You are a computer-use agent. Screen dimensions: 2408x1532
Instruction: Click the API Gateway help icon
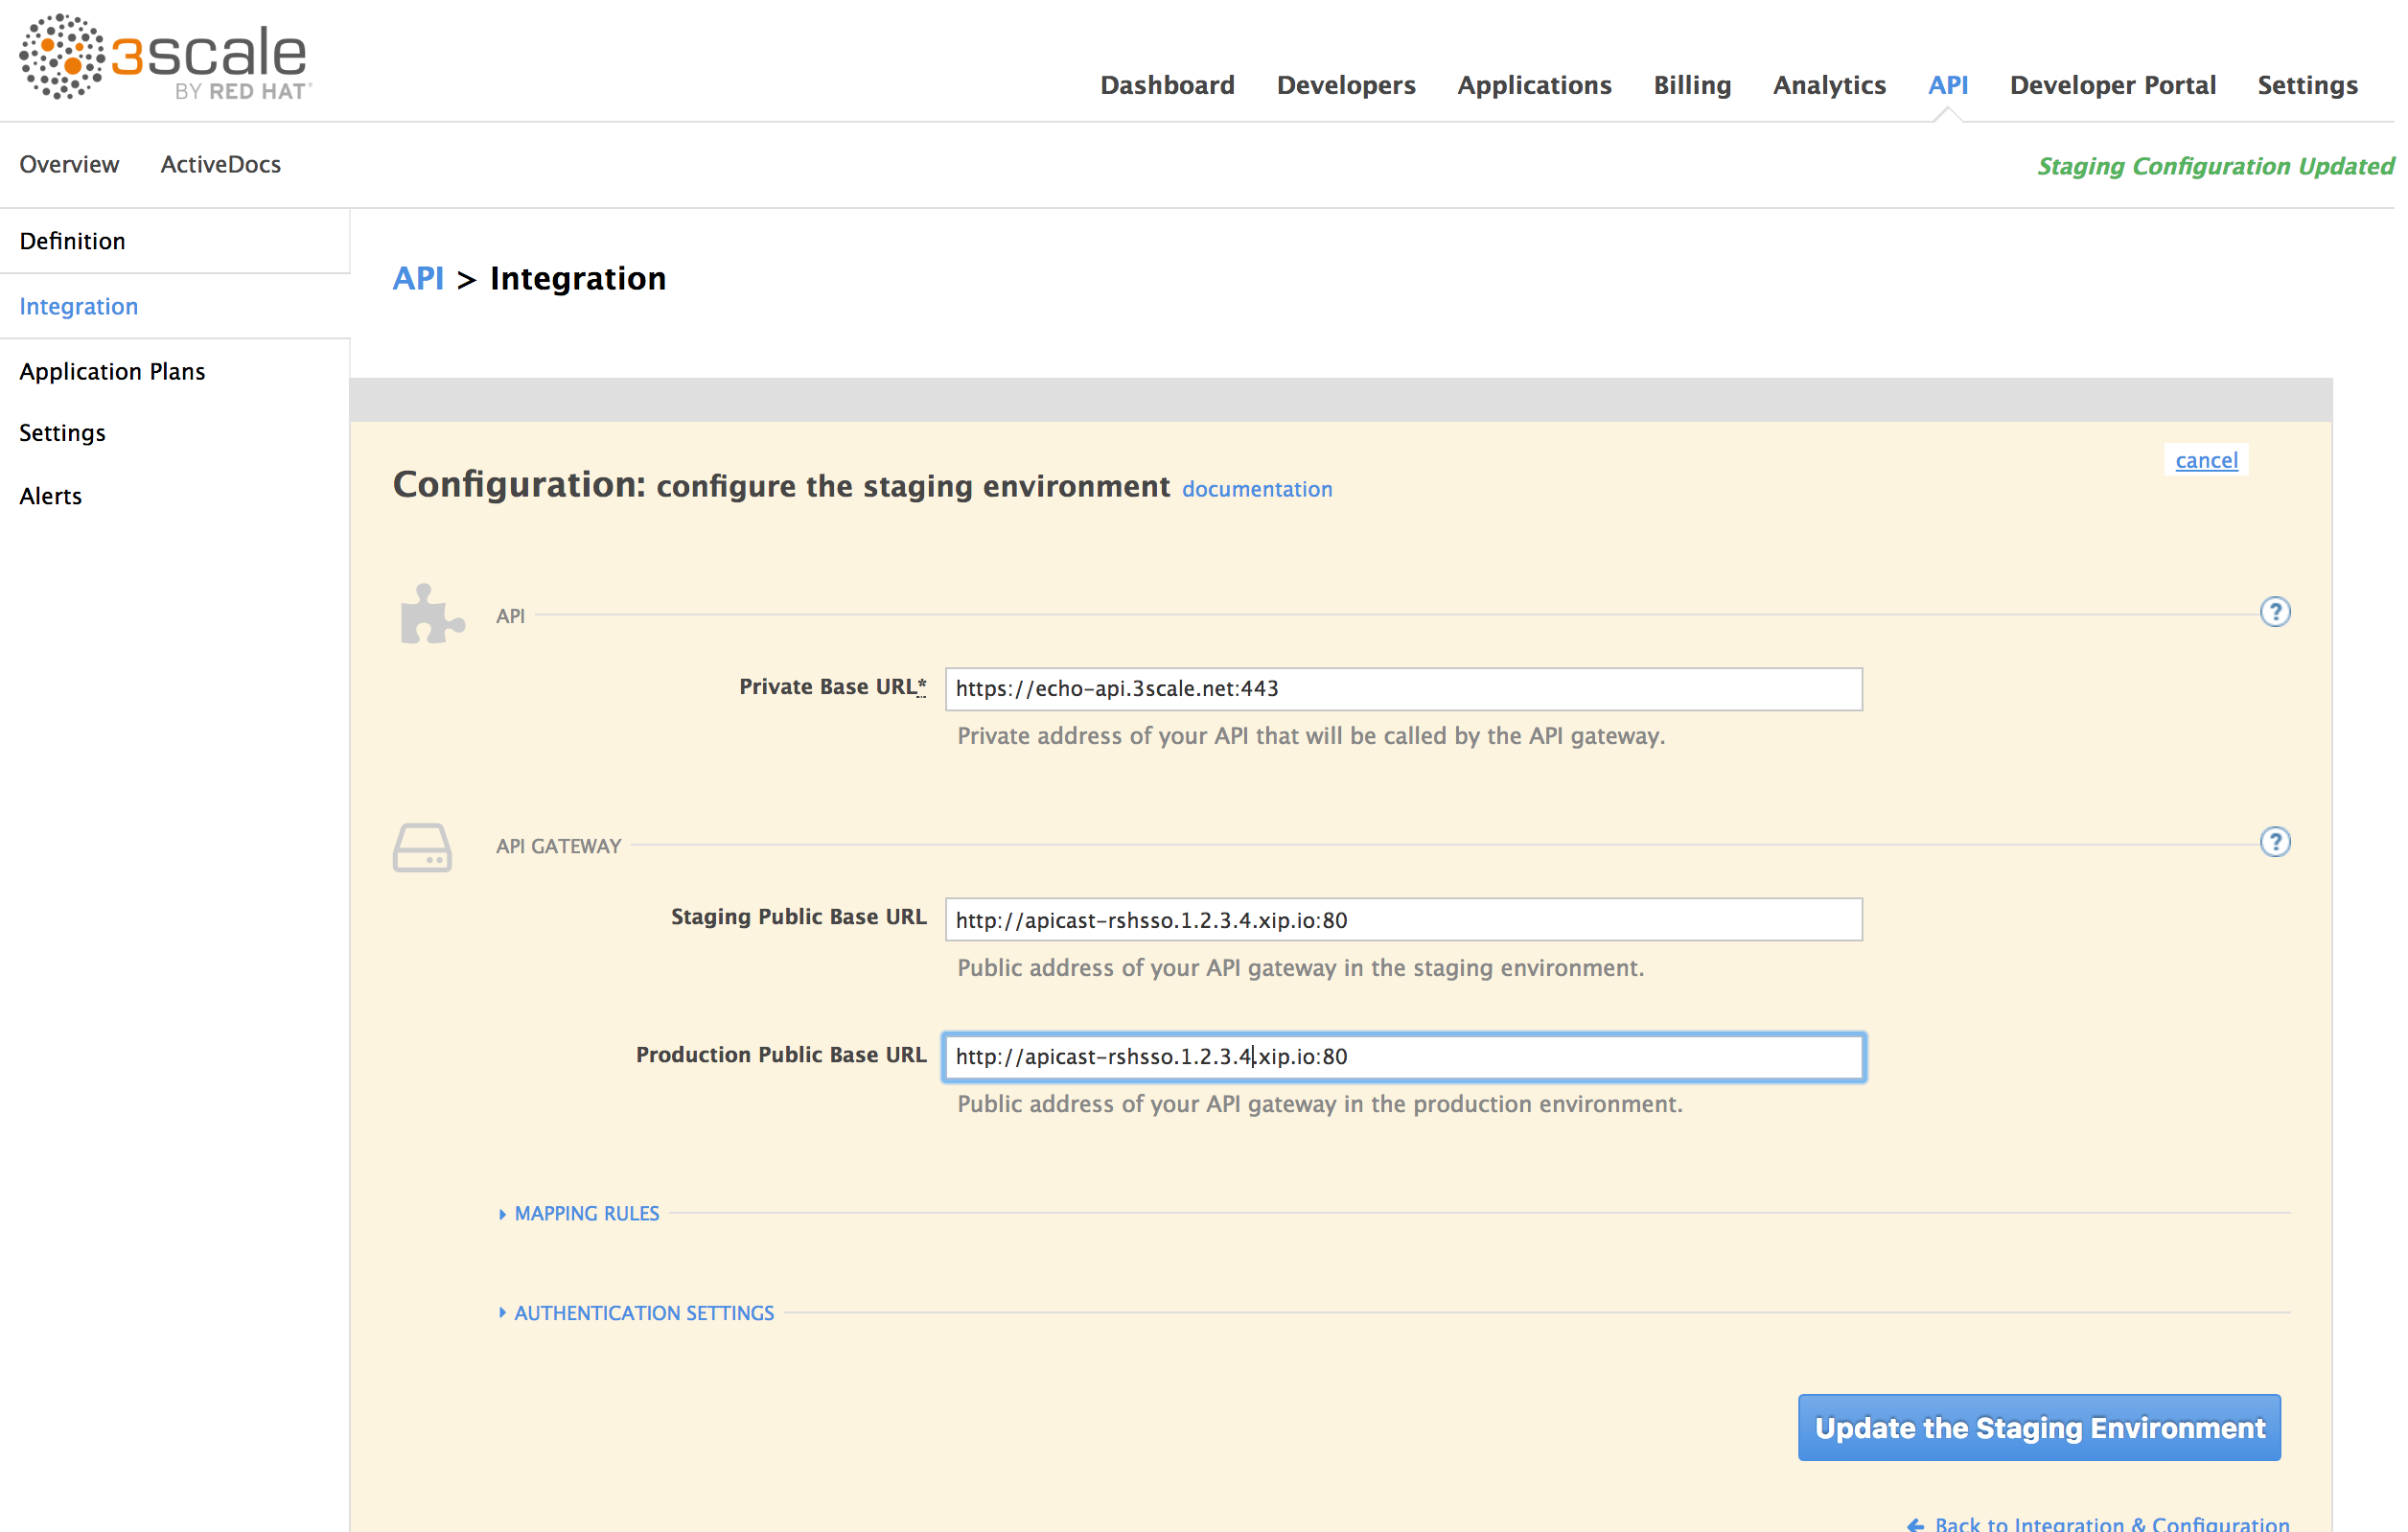(2274, 842)
